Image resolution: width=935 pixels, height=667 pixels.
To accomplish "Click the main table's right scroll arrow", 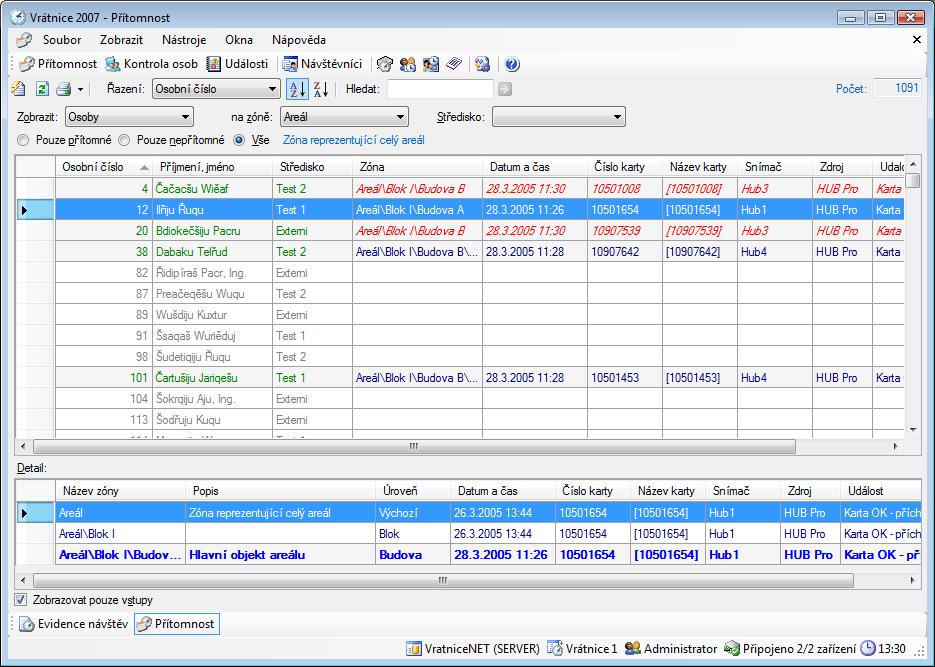I will coord(896,446).
